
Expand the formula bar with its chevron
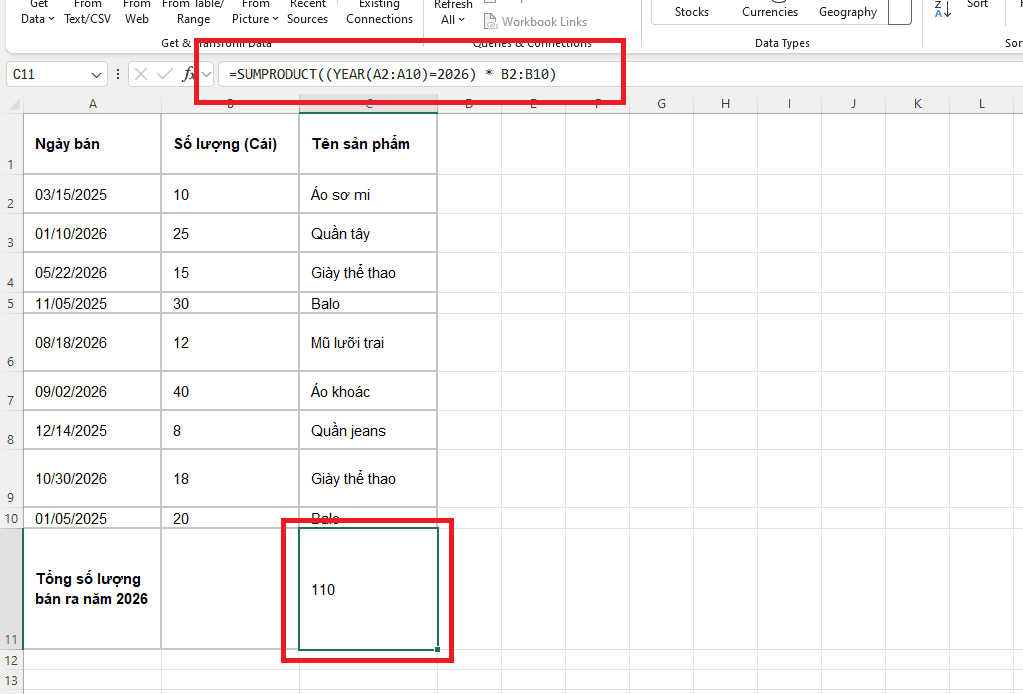click(207, 74)
